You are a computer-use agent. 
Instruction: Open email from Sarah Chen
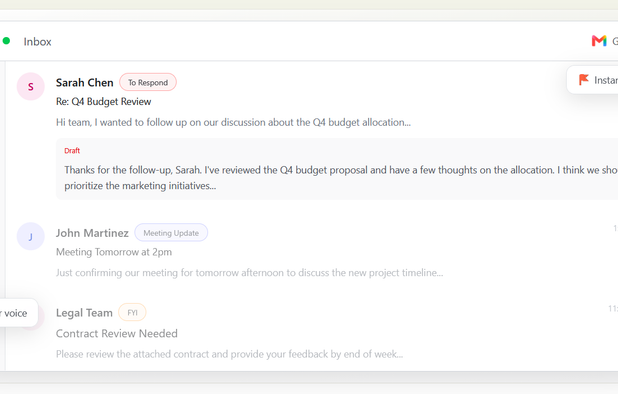84,83
